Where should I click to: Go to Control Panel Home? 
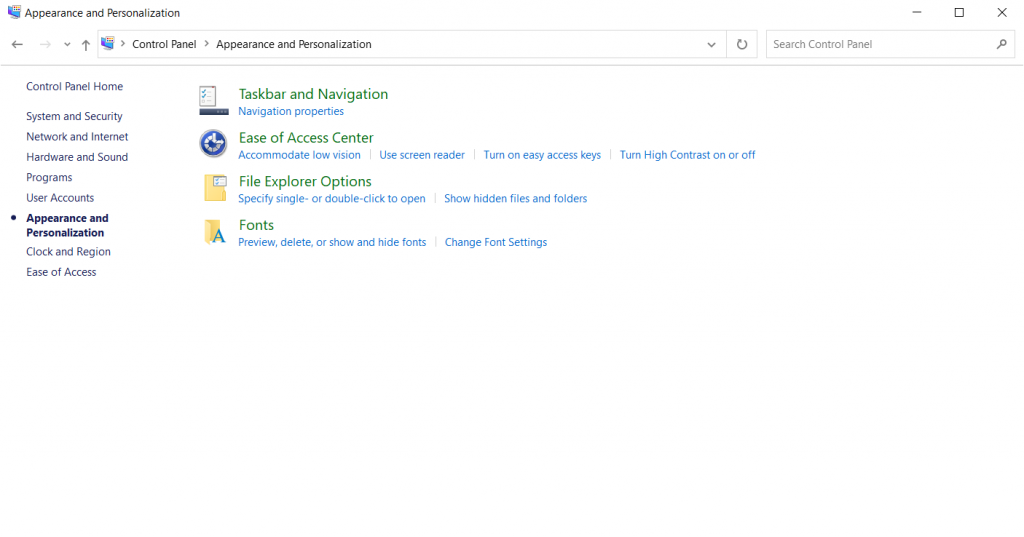[74, 86]
